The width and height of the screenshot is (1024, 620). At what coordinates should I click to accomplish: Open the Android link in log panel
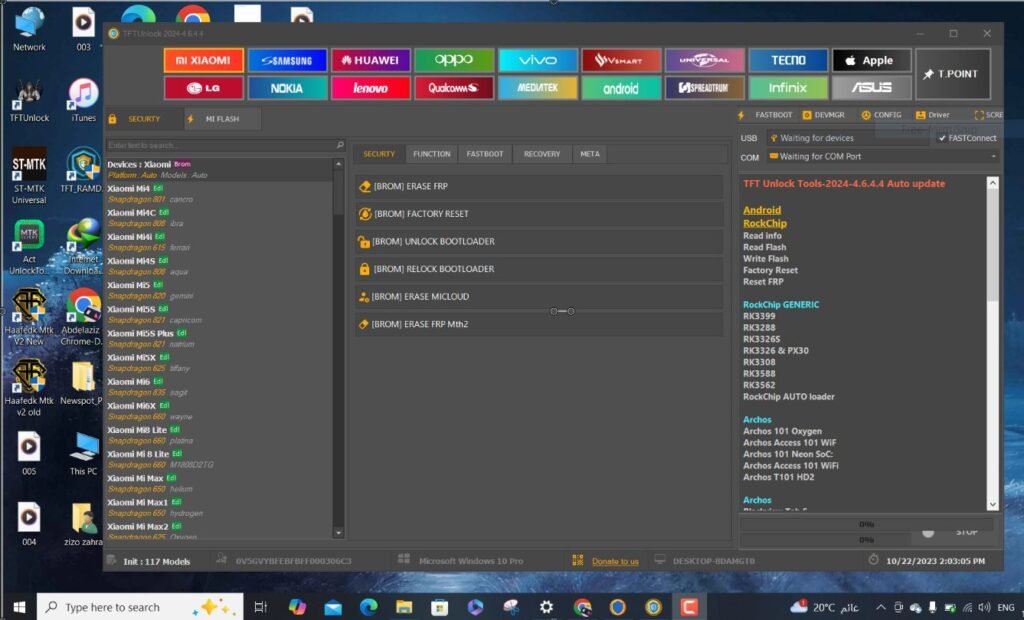click(761, 210)
